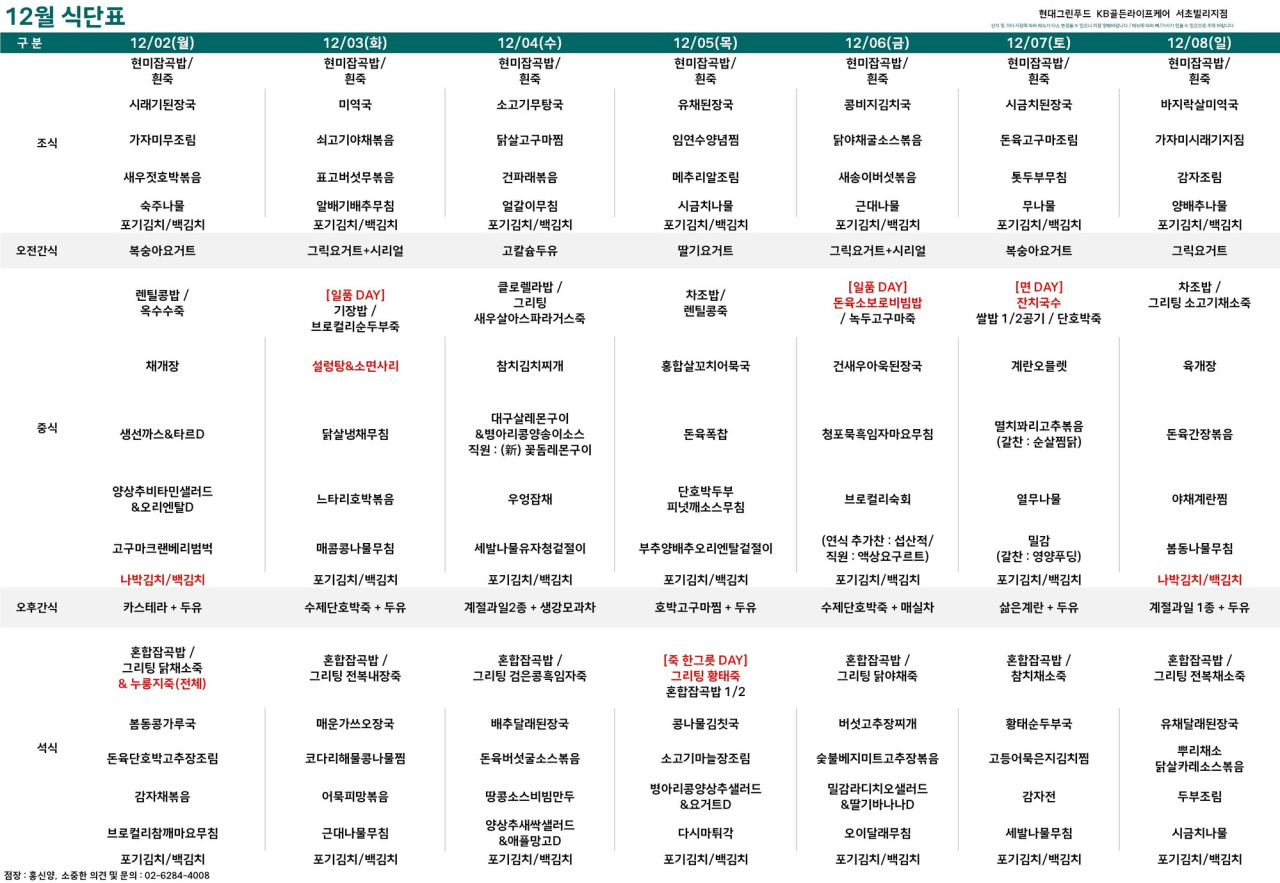Viewport: 1280px width, 883px height.
Task: Select the 12/02(월) column header
Action: [162, 43]
